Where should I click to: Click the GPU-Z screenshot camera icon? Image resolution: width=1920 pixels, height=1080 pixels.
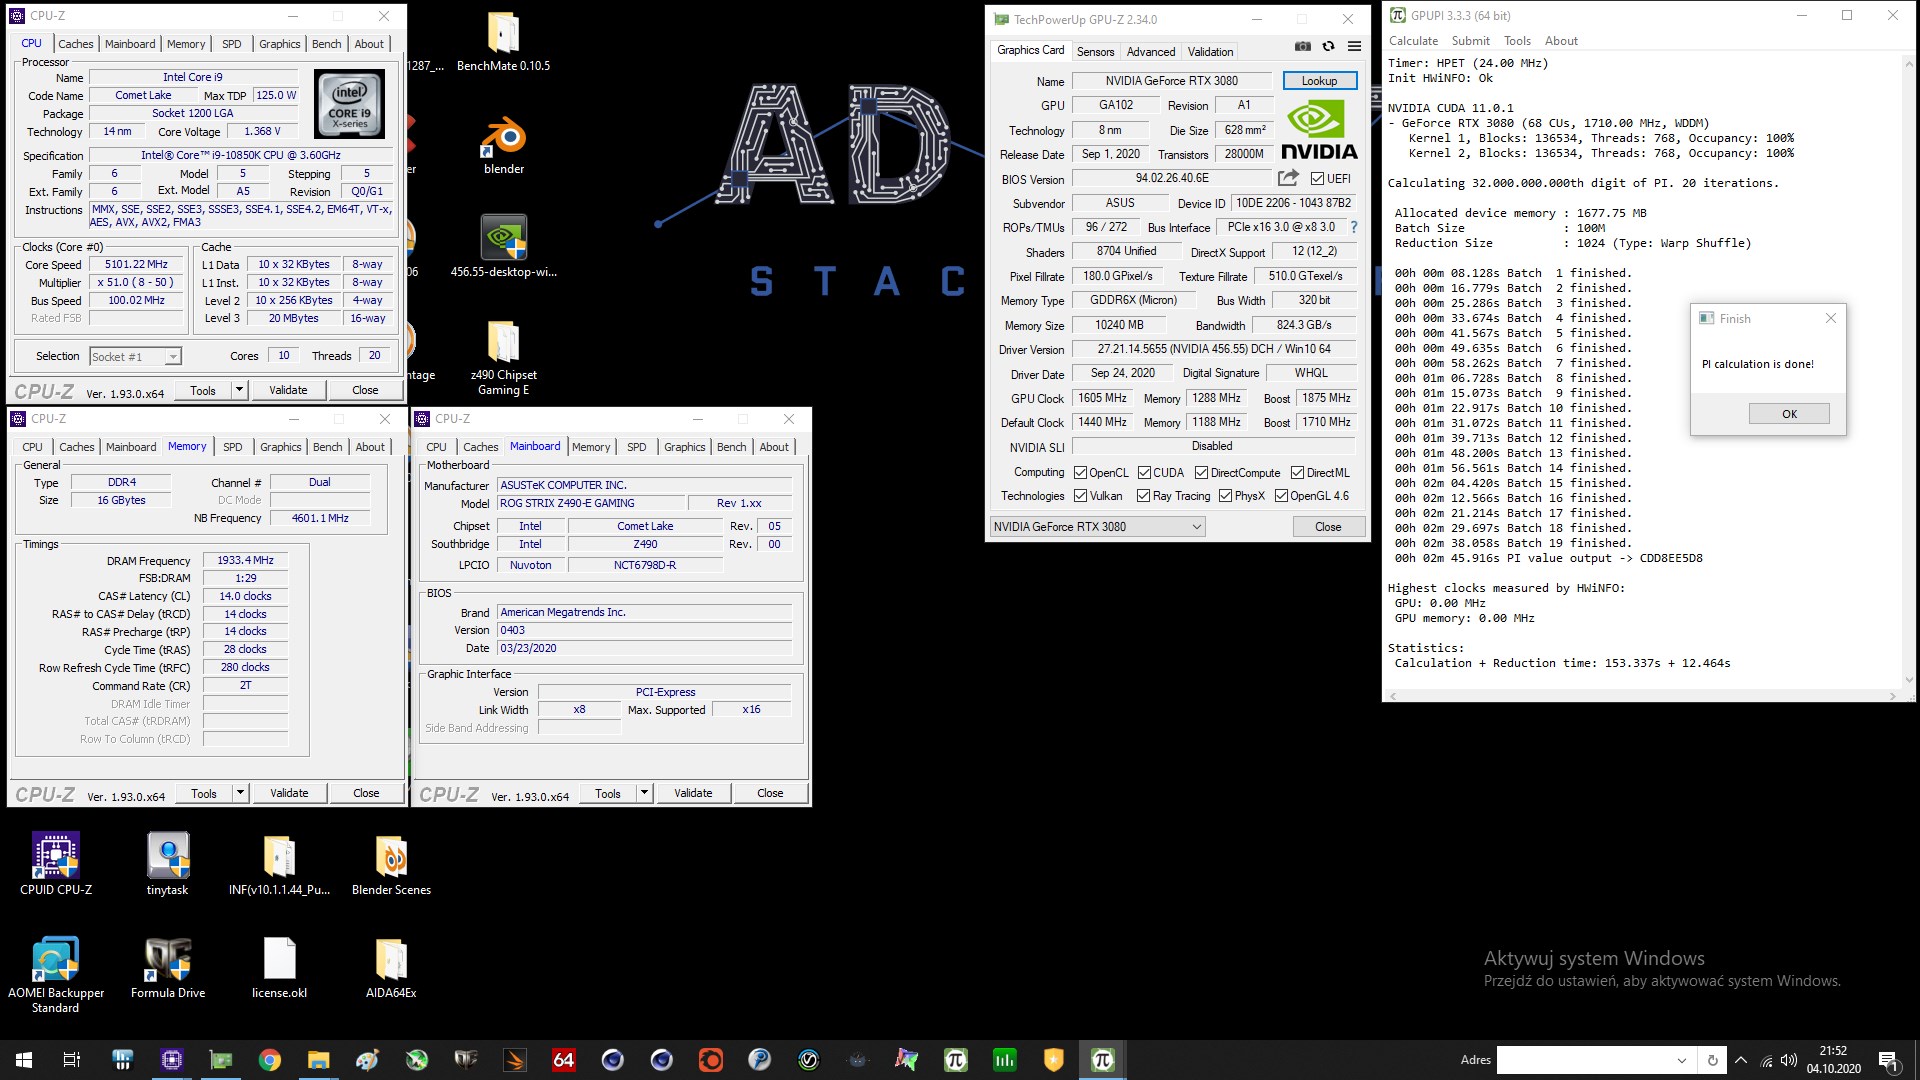click(x=1302, y=46)
